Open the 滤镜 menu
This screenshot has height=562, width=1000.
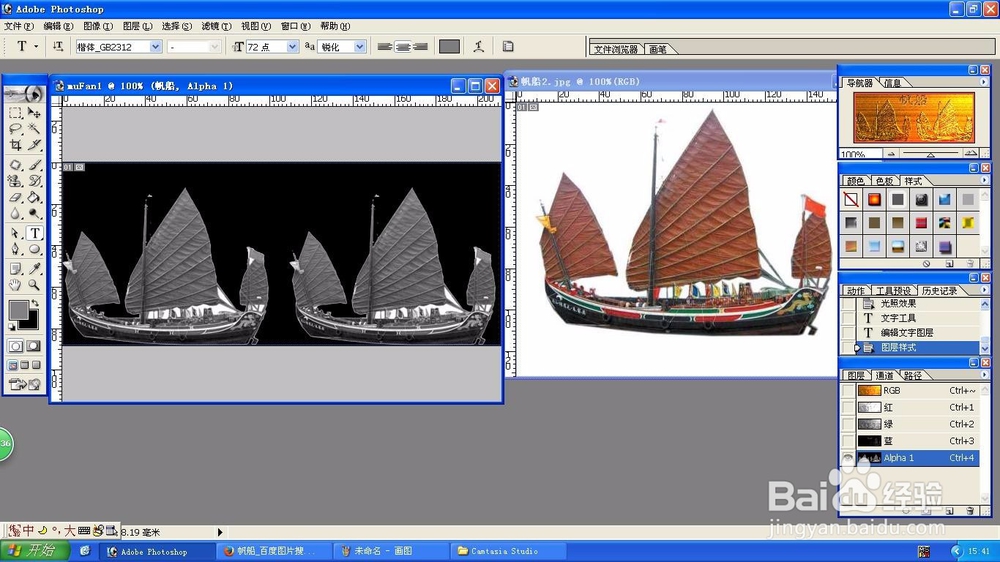(x=216, y=26)
